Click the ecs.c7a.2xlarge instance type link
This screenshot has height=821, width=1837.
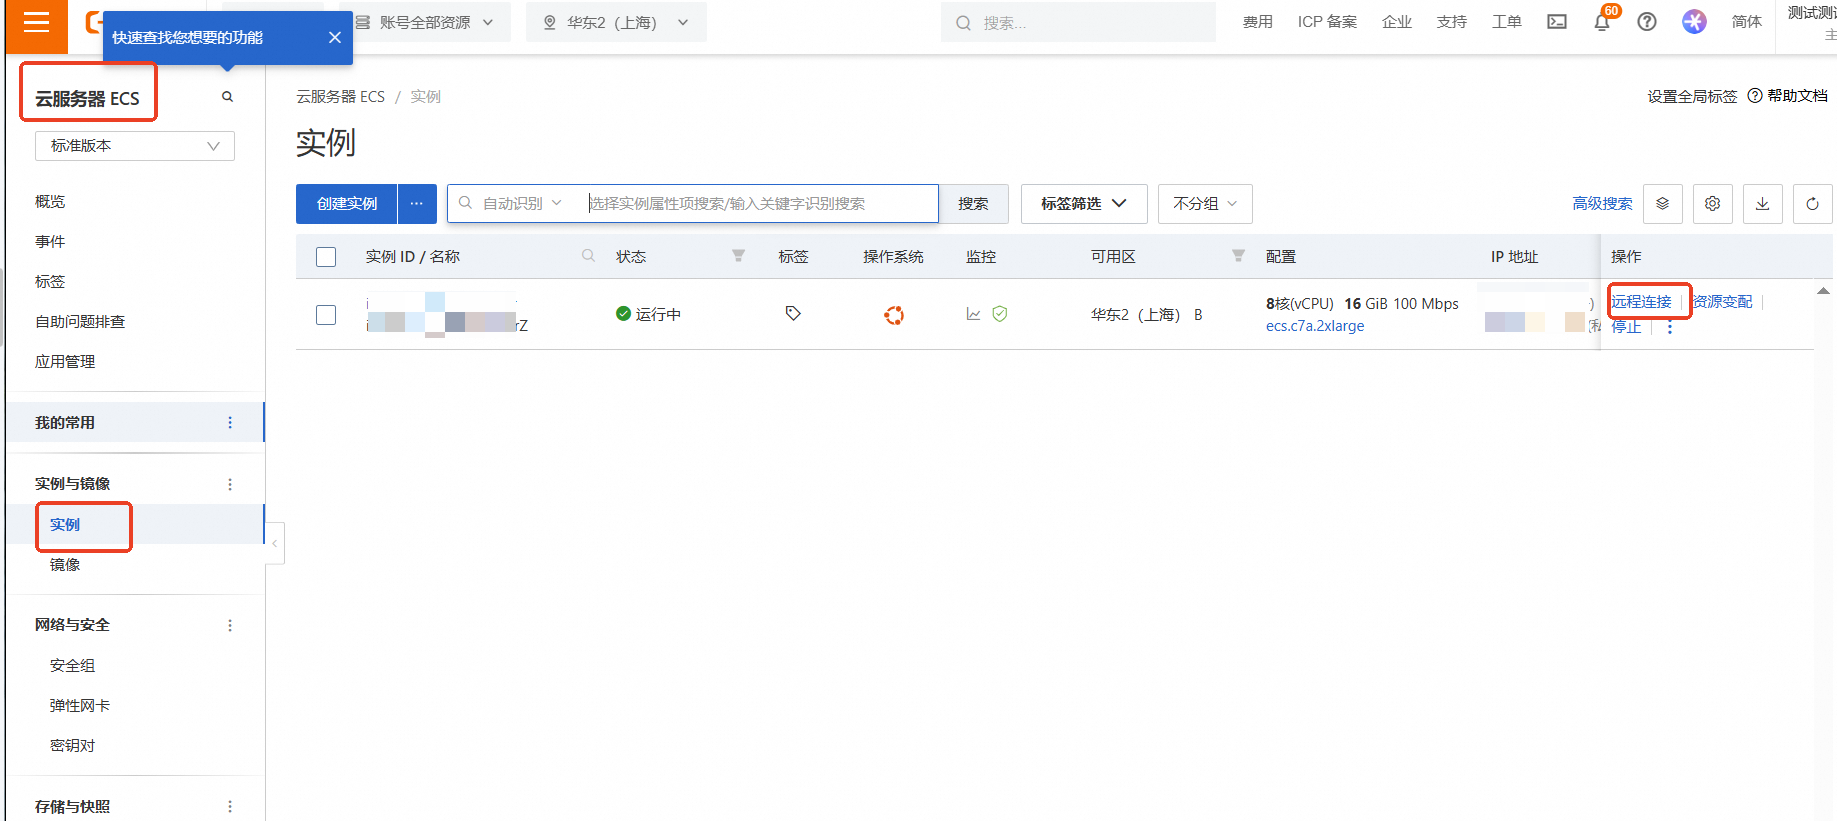(1315, 326)
